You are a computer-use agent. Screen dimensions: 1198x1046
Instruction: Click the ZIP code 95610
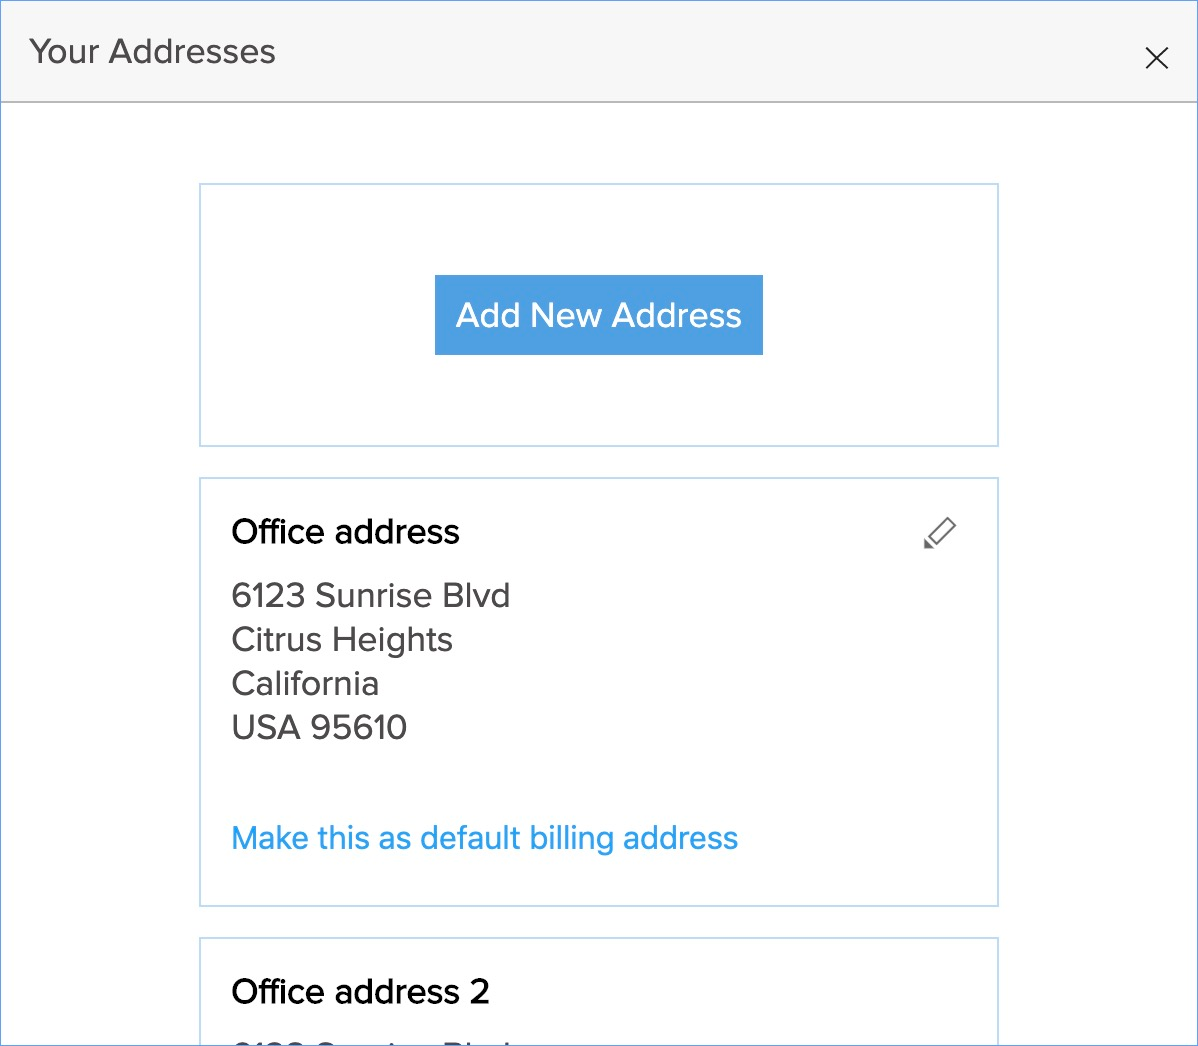point(359,728)
